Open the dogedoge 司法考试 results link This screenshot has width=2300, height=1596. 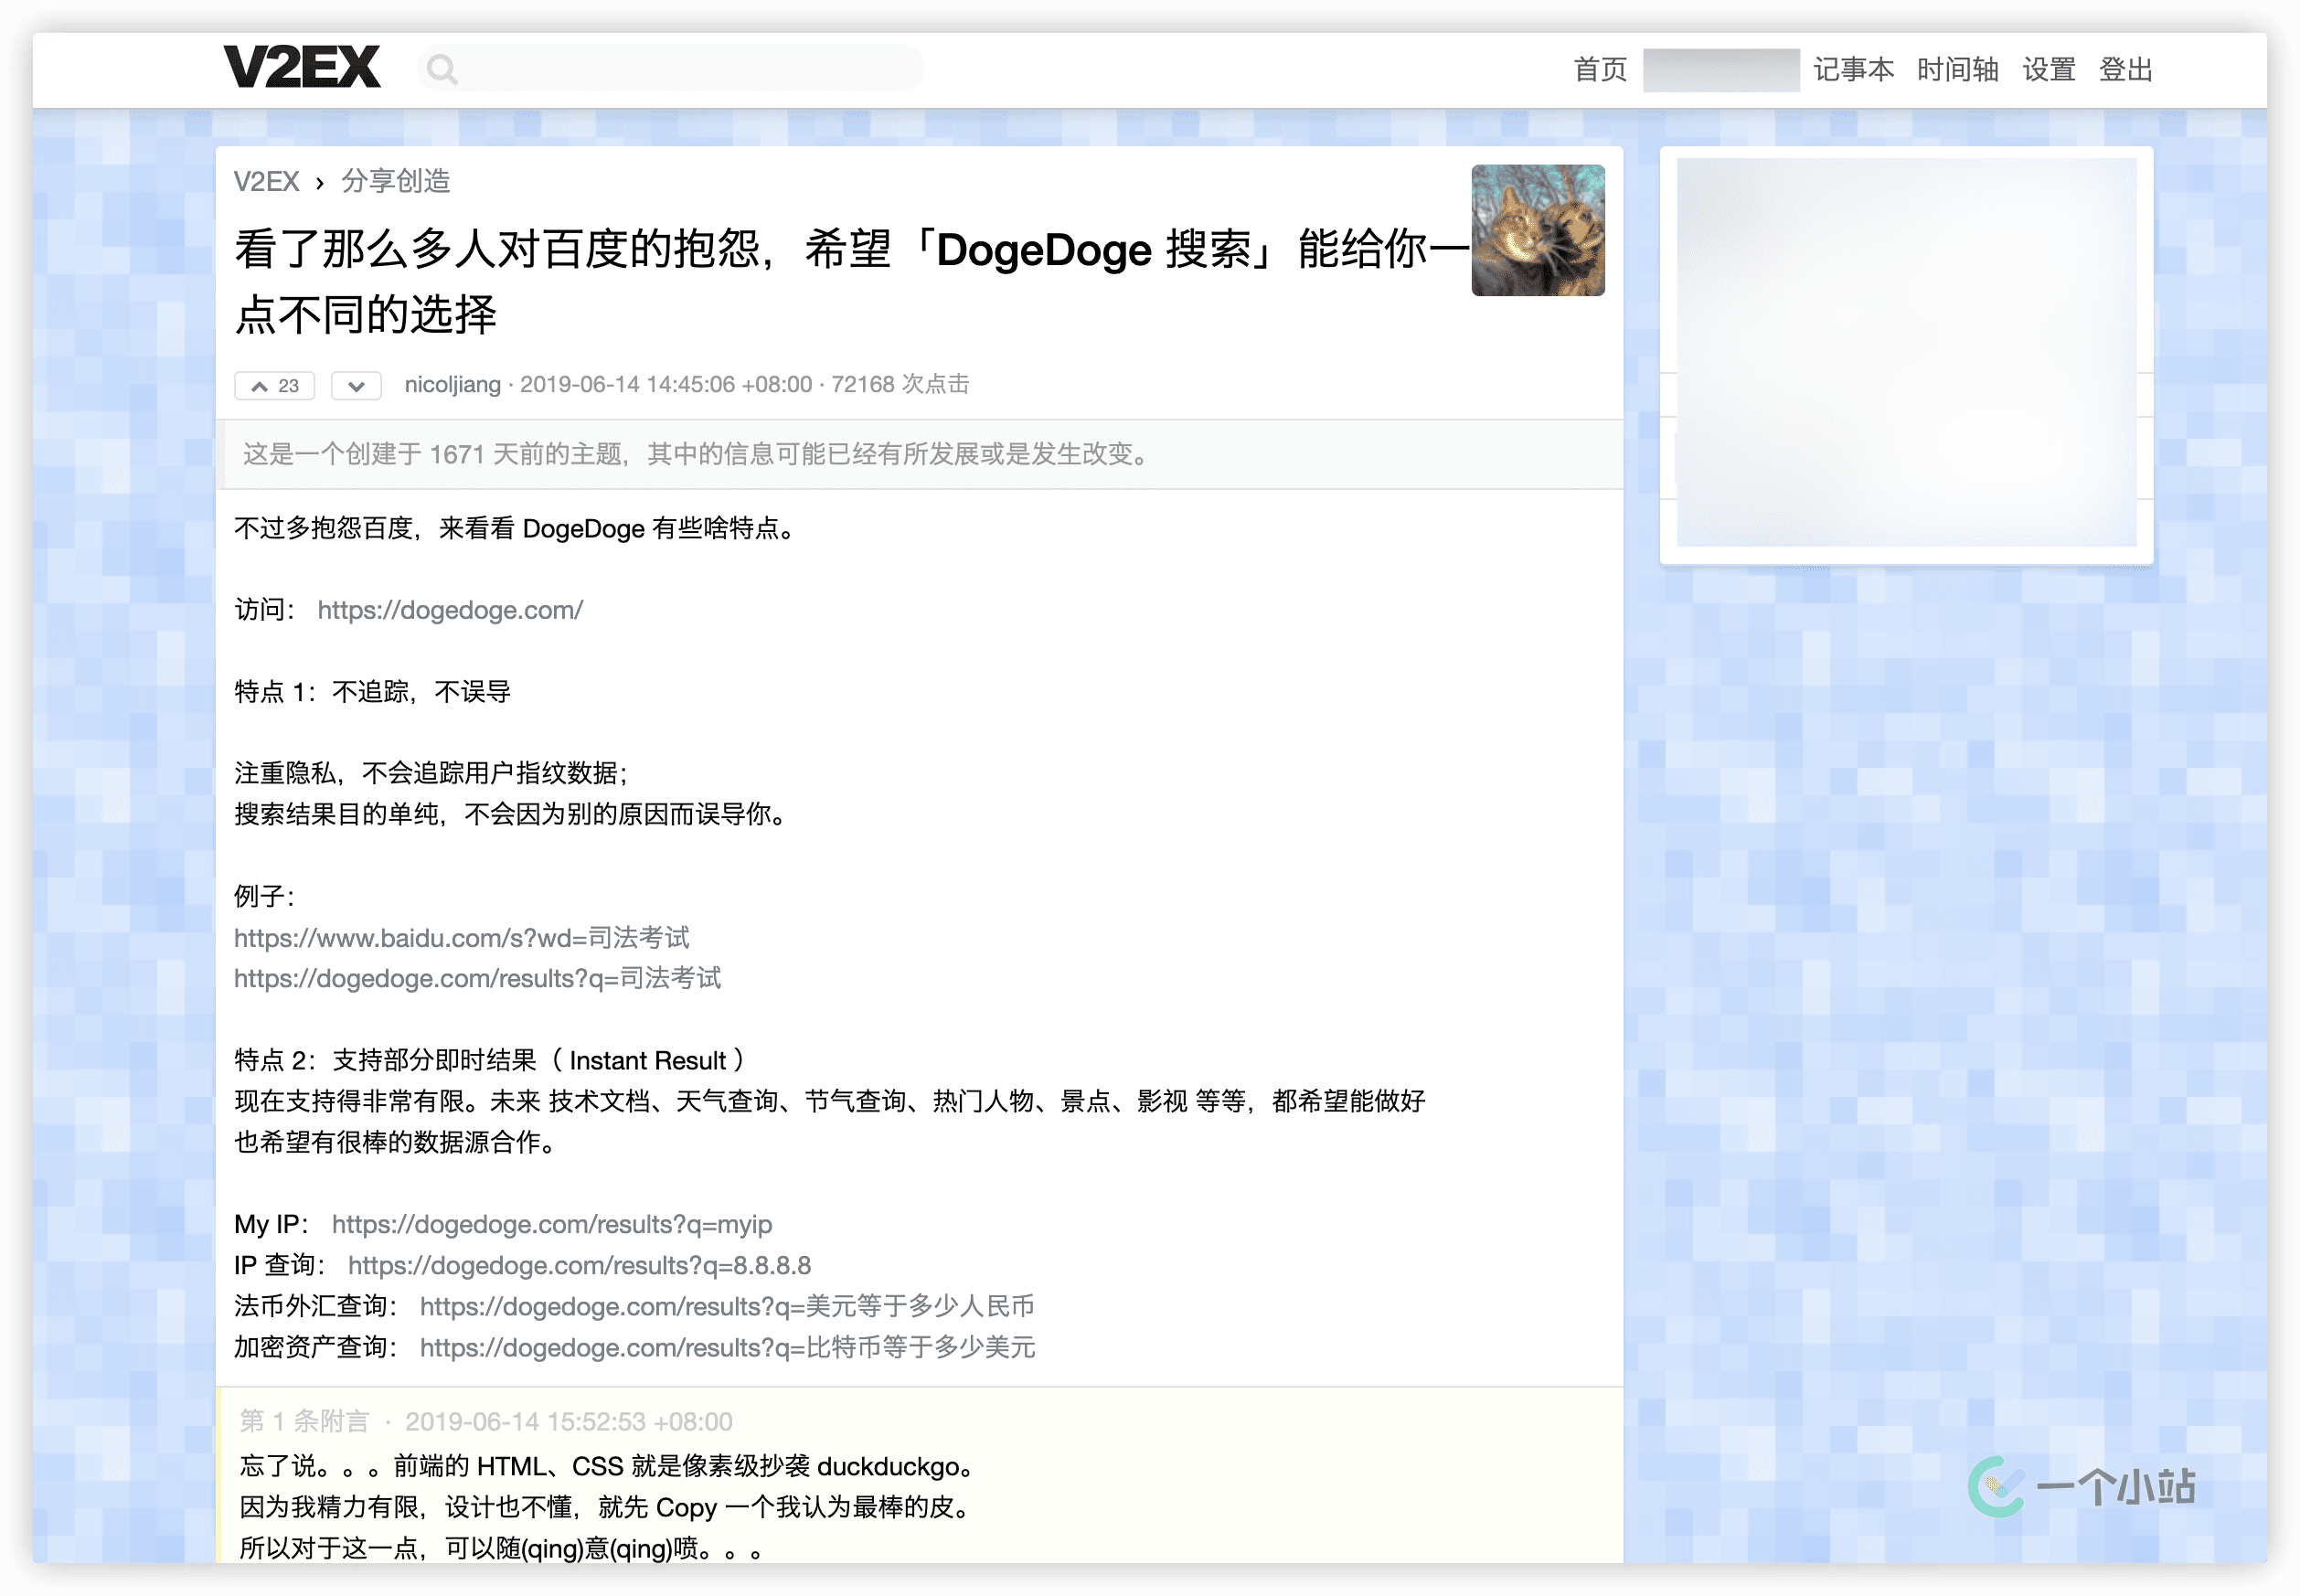(477, 978)
